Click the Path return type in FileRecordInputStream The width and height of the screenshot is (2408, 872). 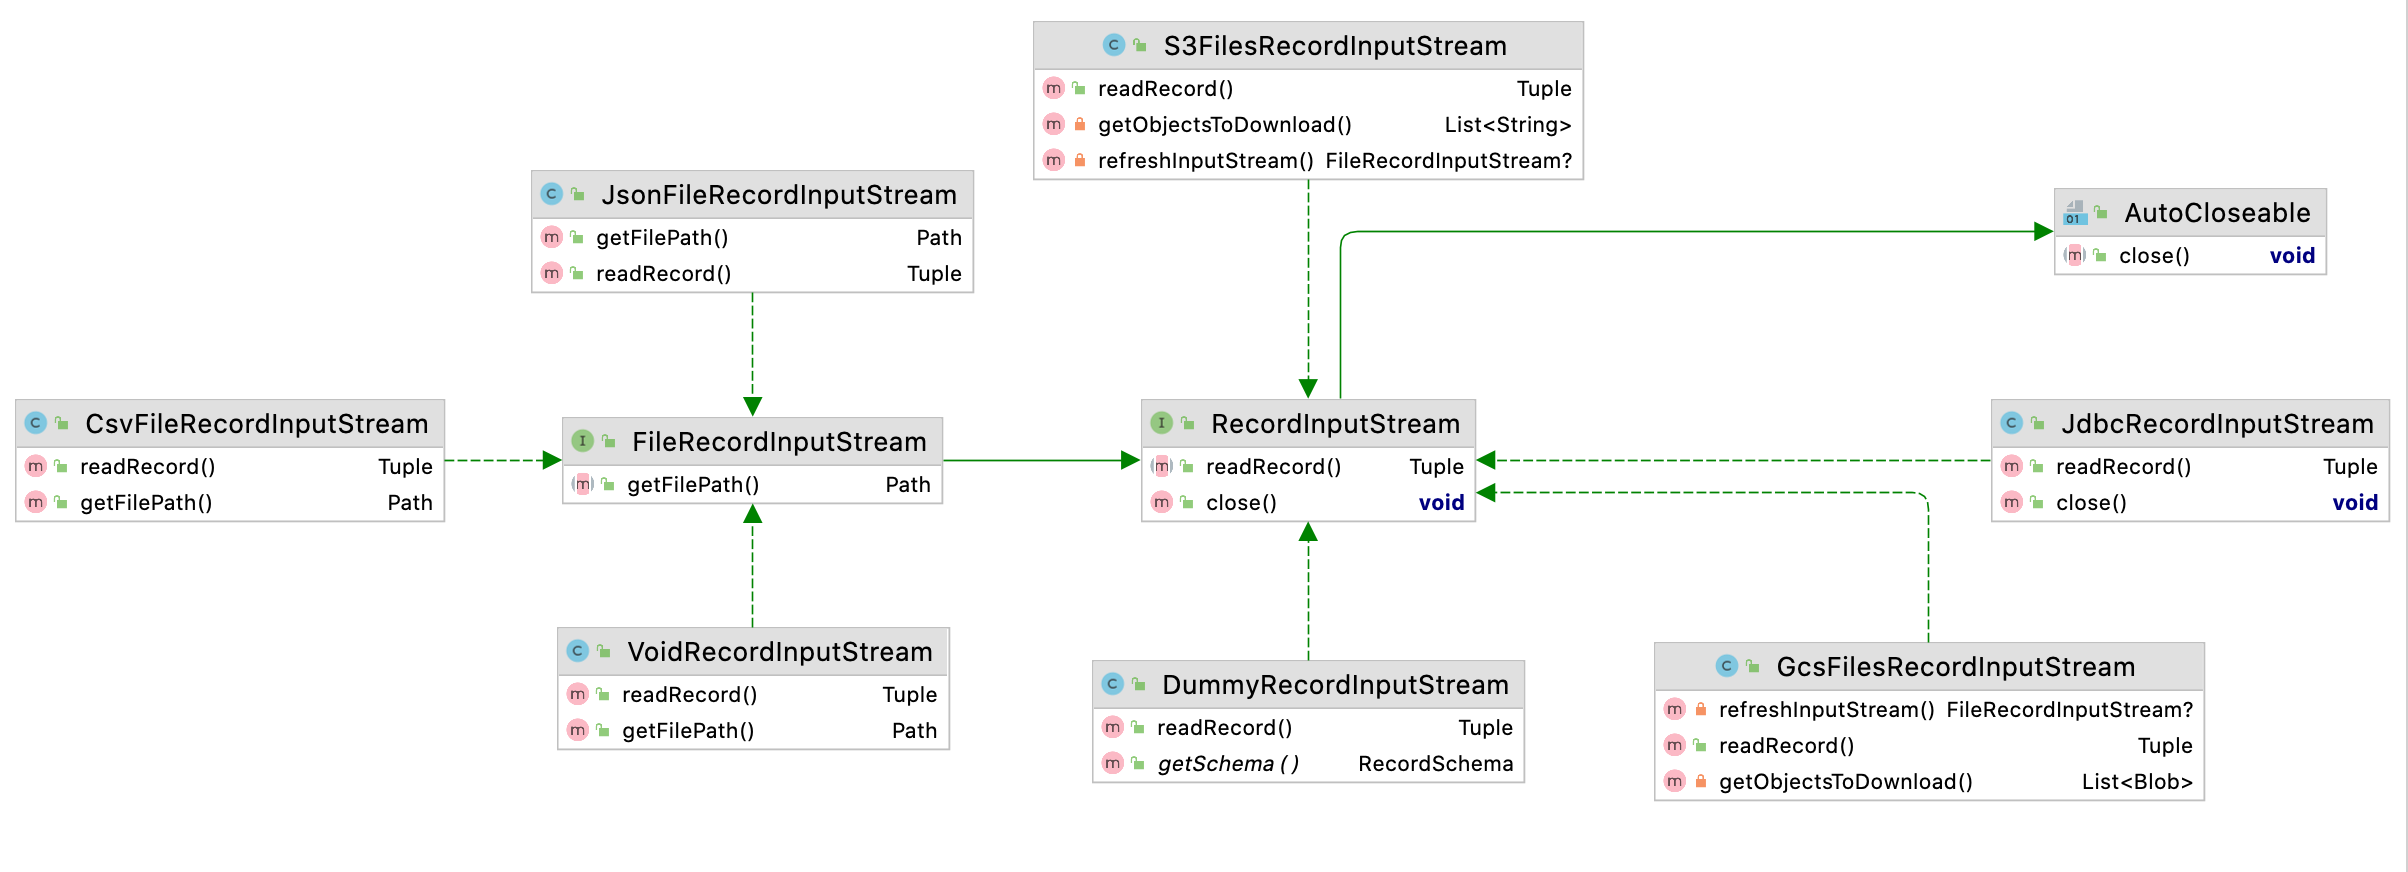pos(908,485)
